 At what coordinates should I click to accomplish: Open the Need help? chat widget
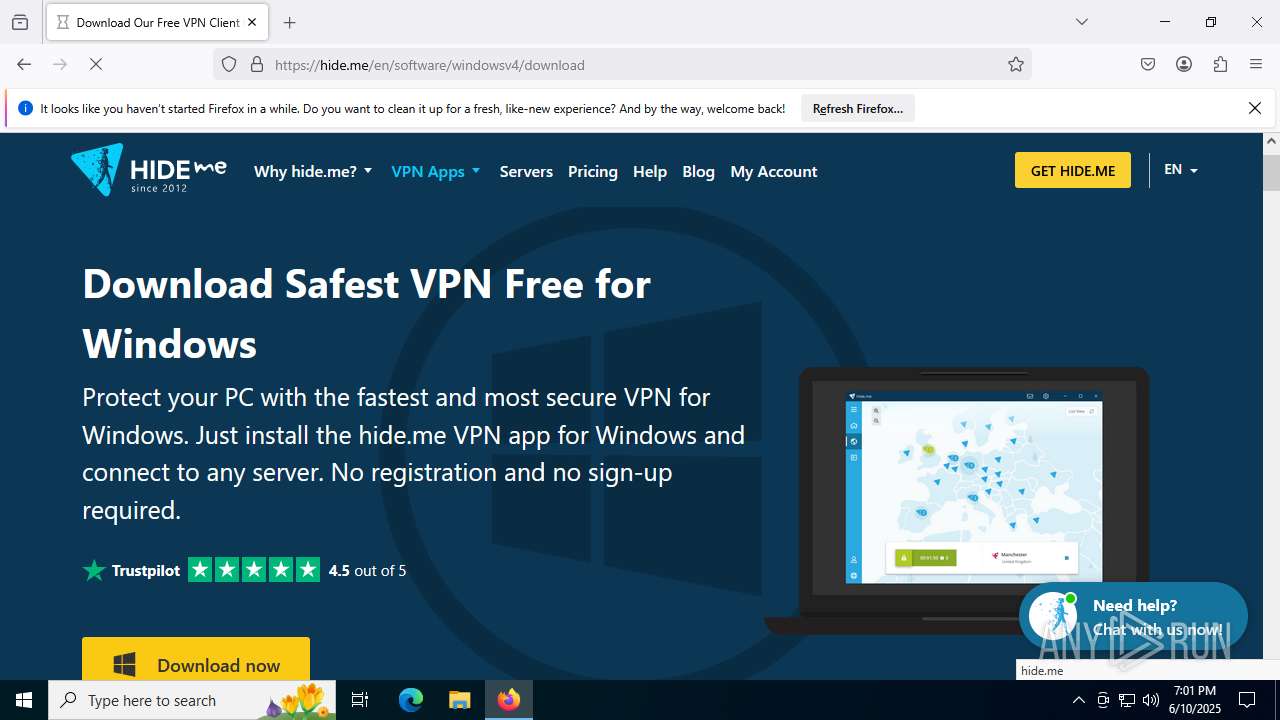(x=1133, y=616)
